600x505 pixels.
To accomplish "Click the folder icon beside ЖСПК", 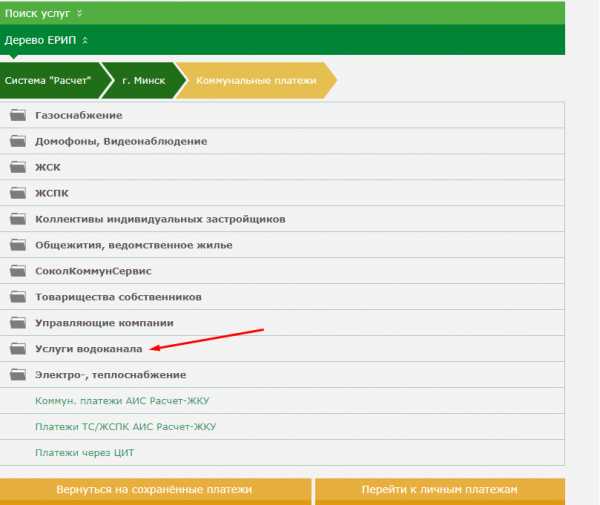I will (x=17, y=193).
